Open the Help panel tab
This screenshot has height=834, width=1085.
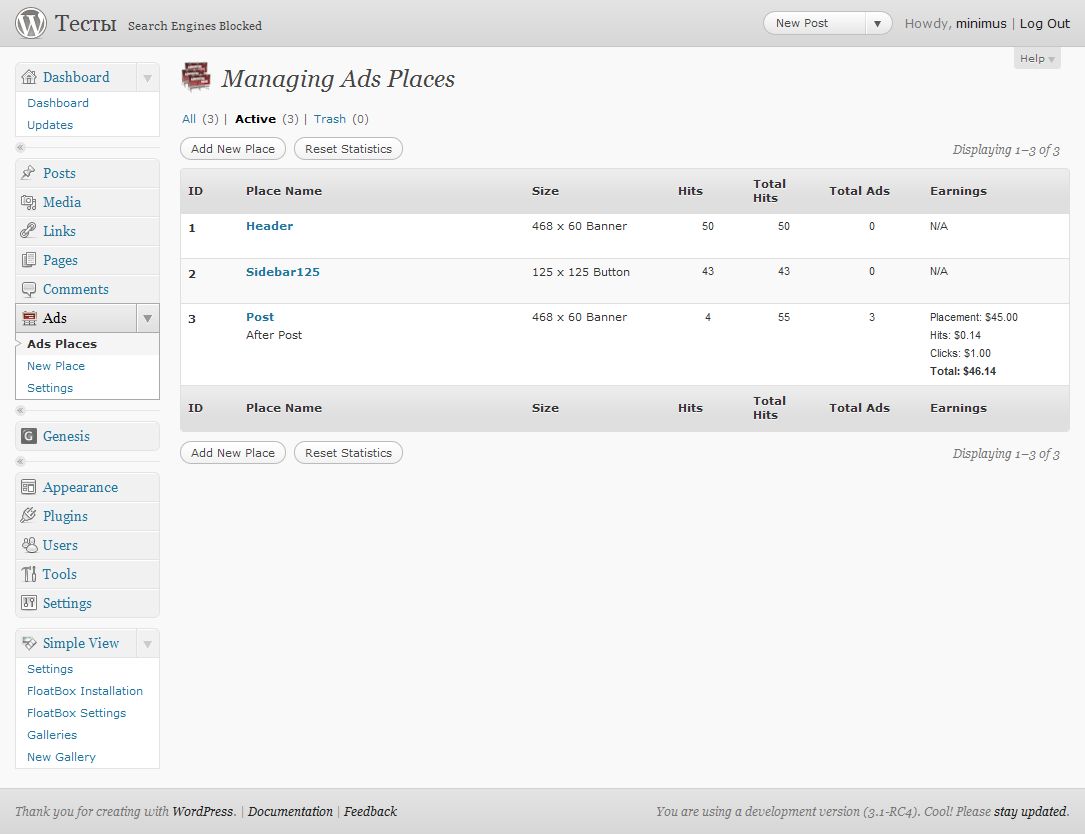(1037, 59)
